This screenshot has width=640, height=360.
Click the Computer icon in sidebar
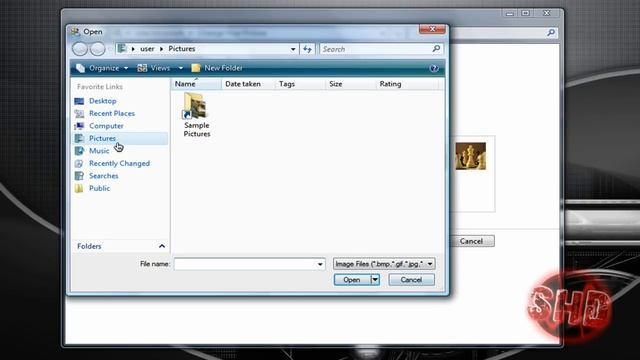coord(80,126)
